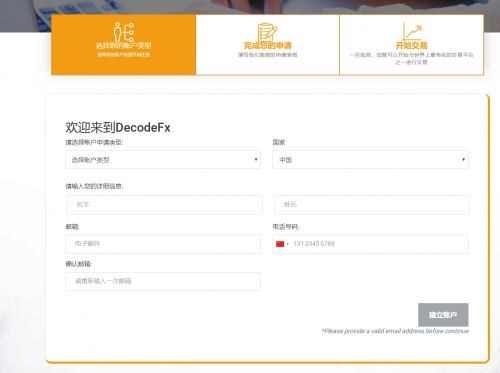Click the 姓氏 last name input field
This screenshot has height=373, width=500.
(x=372, y=205)
